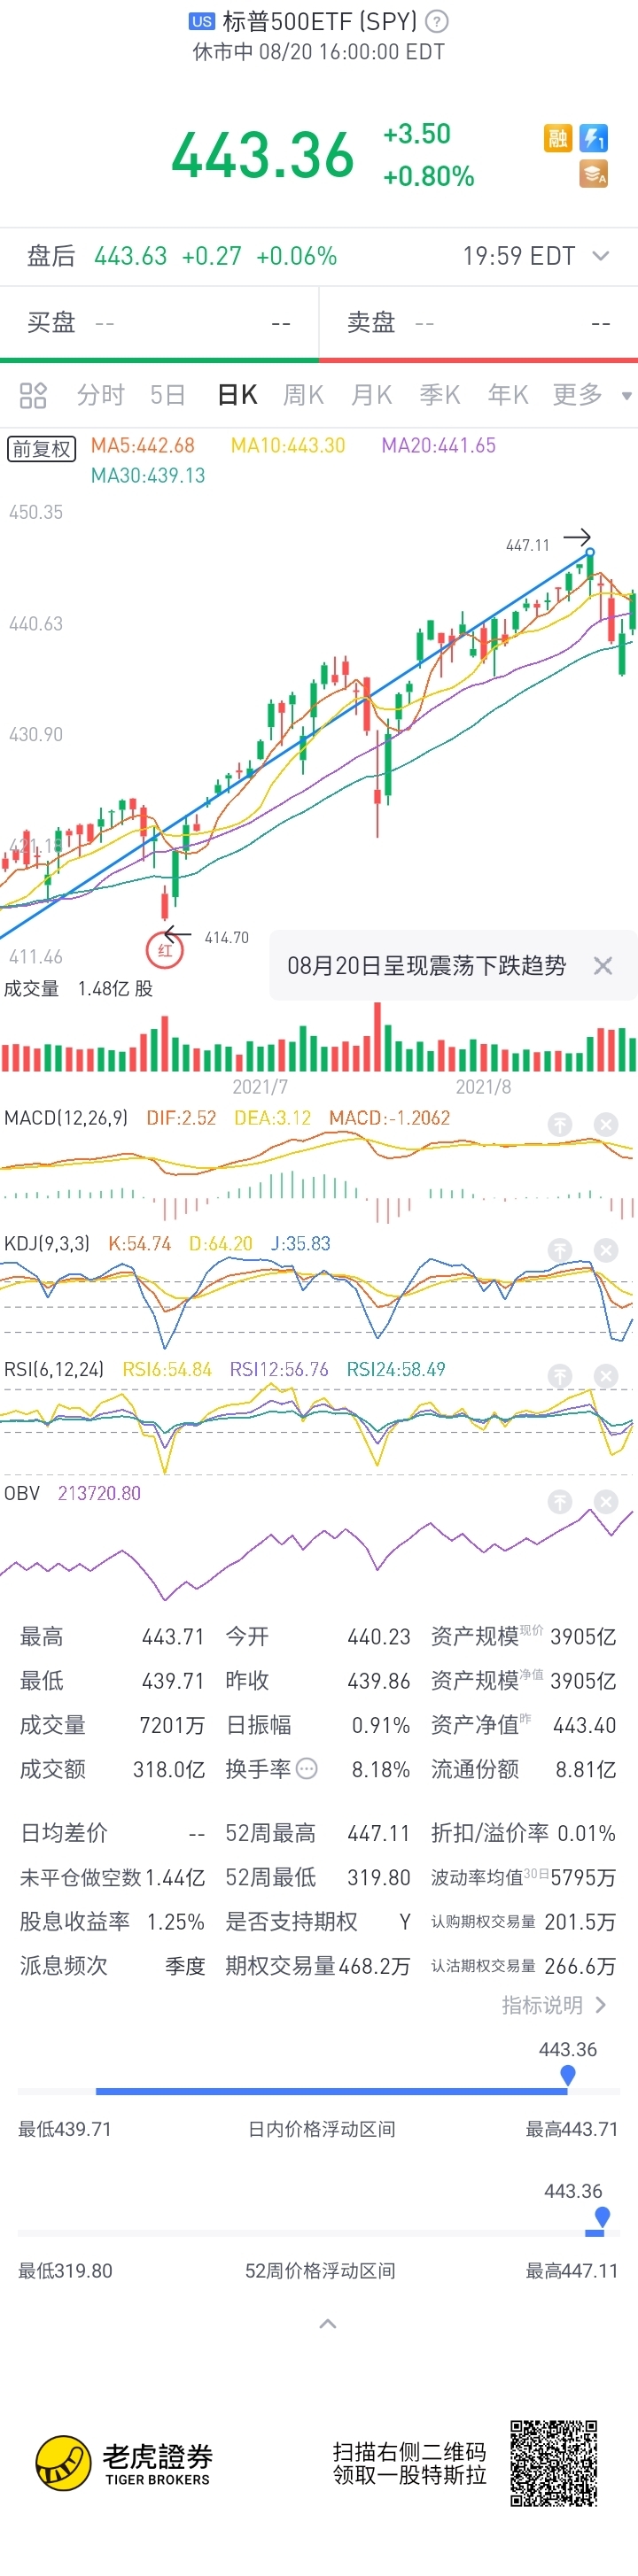
Task: Toggle the 前复权 adjustment setting
Action: point(42,449)
